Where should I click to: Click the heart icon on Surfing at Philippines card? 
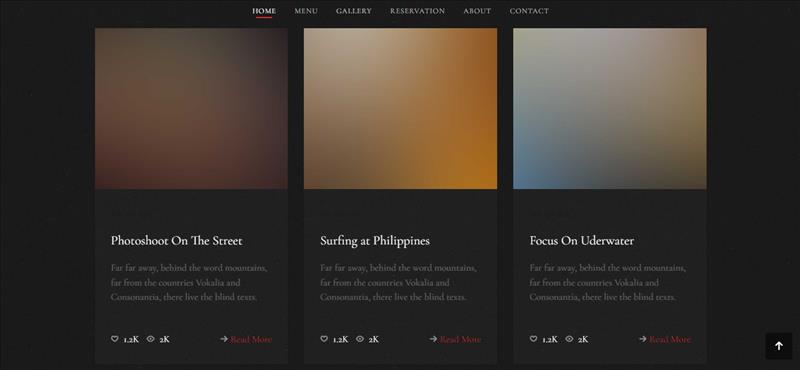(x=324, y=339)
